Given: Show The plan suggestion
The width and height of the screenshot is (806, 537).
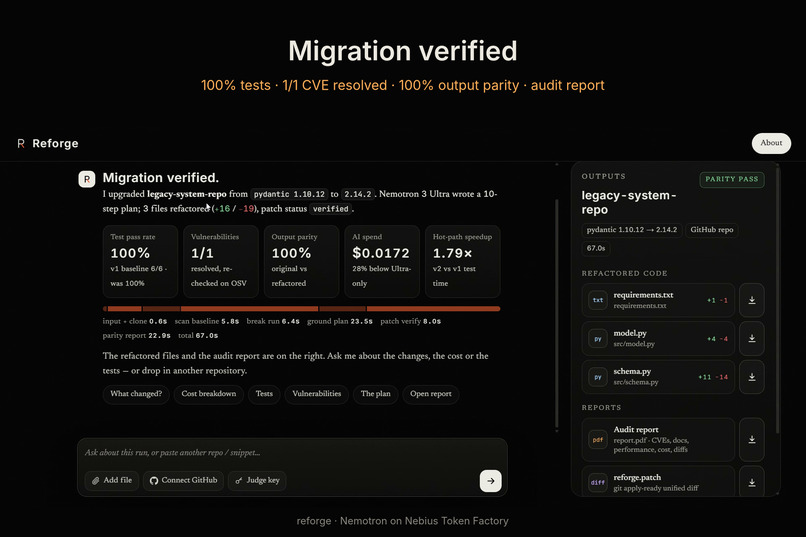Looking at the screenshot, I should coord(375,394).
